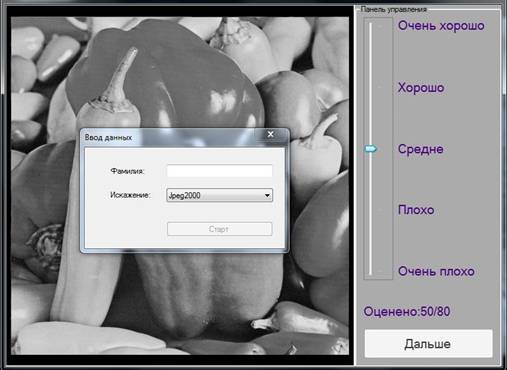Click the Хорошо rating label

[421, 88]
